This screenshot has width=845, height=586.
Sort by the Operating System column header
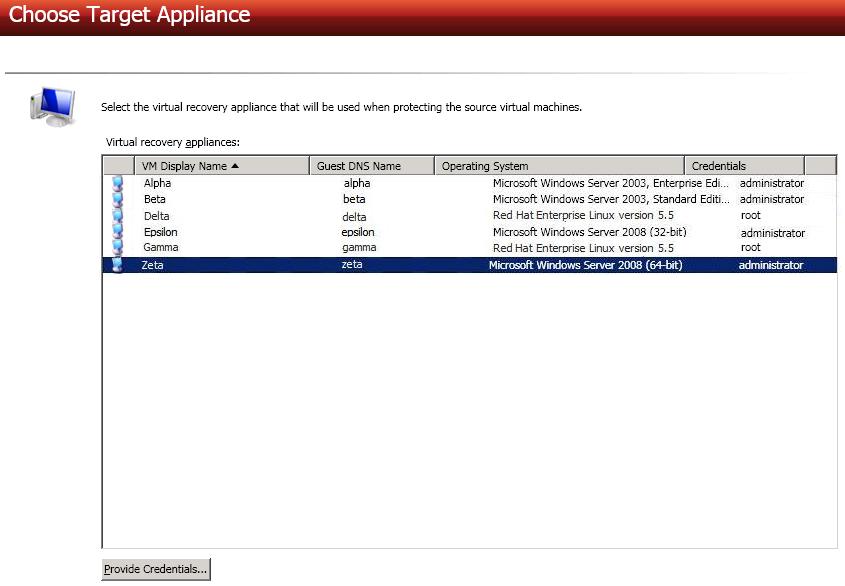coord(559,166)
